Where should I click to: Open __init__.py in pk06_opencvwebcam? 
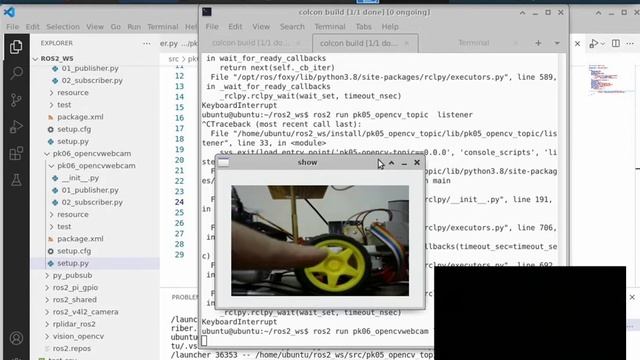[80, 178]
